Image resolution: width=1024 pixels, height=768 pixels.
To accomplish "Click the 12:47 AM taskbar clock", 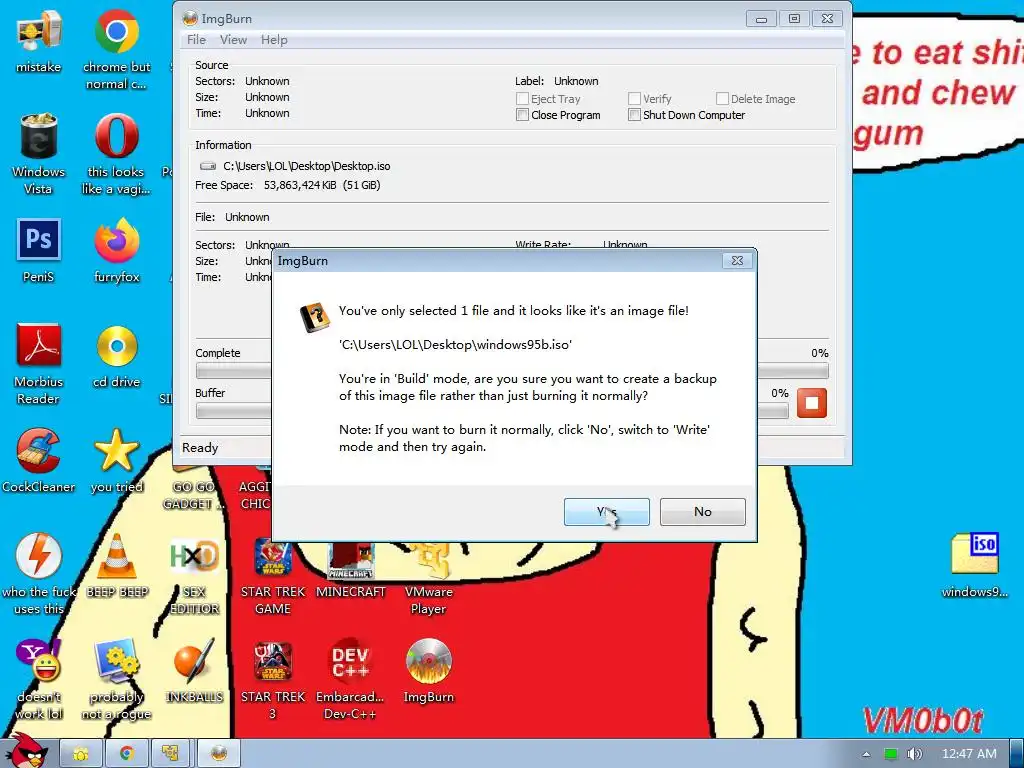I will [x=969, y=754].
